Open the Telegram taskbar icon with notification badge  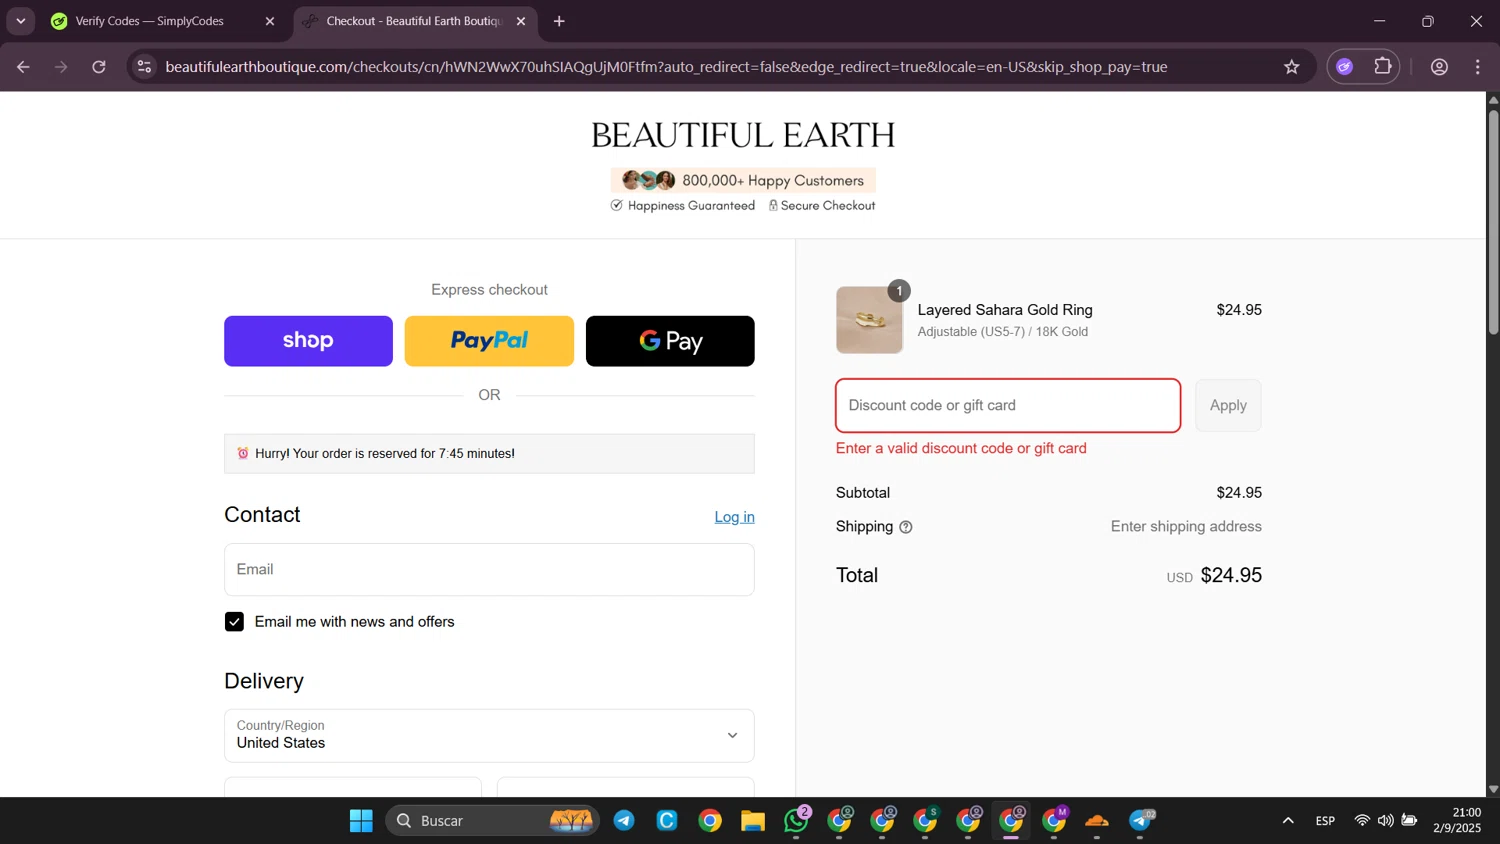(1141, 821)
